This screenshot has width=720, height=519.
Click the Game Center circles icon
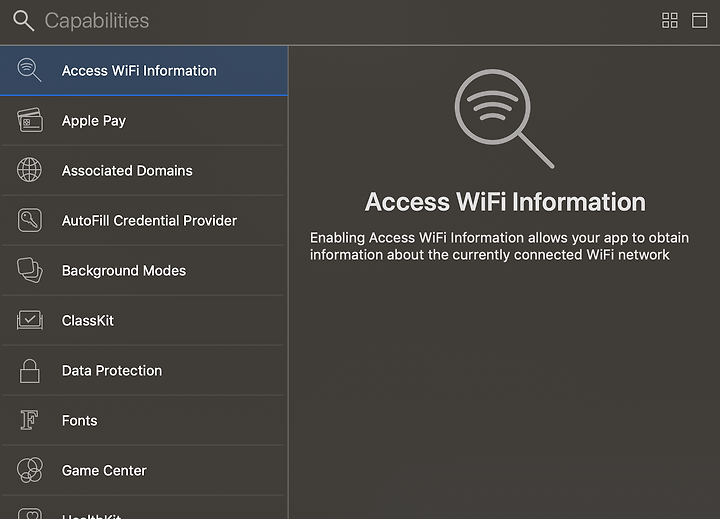(x=30, y=470)
